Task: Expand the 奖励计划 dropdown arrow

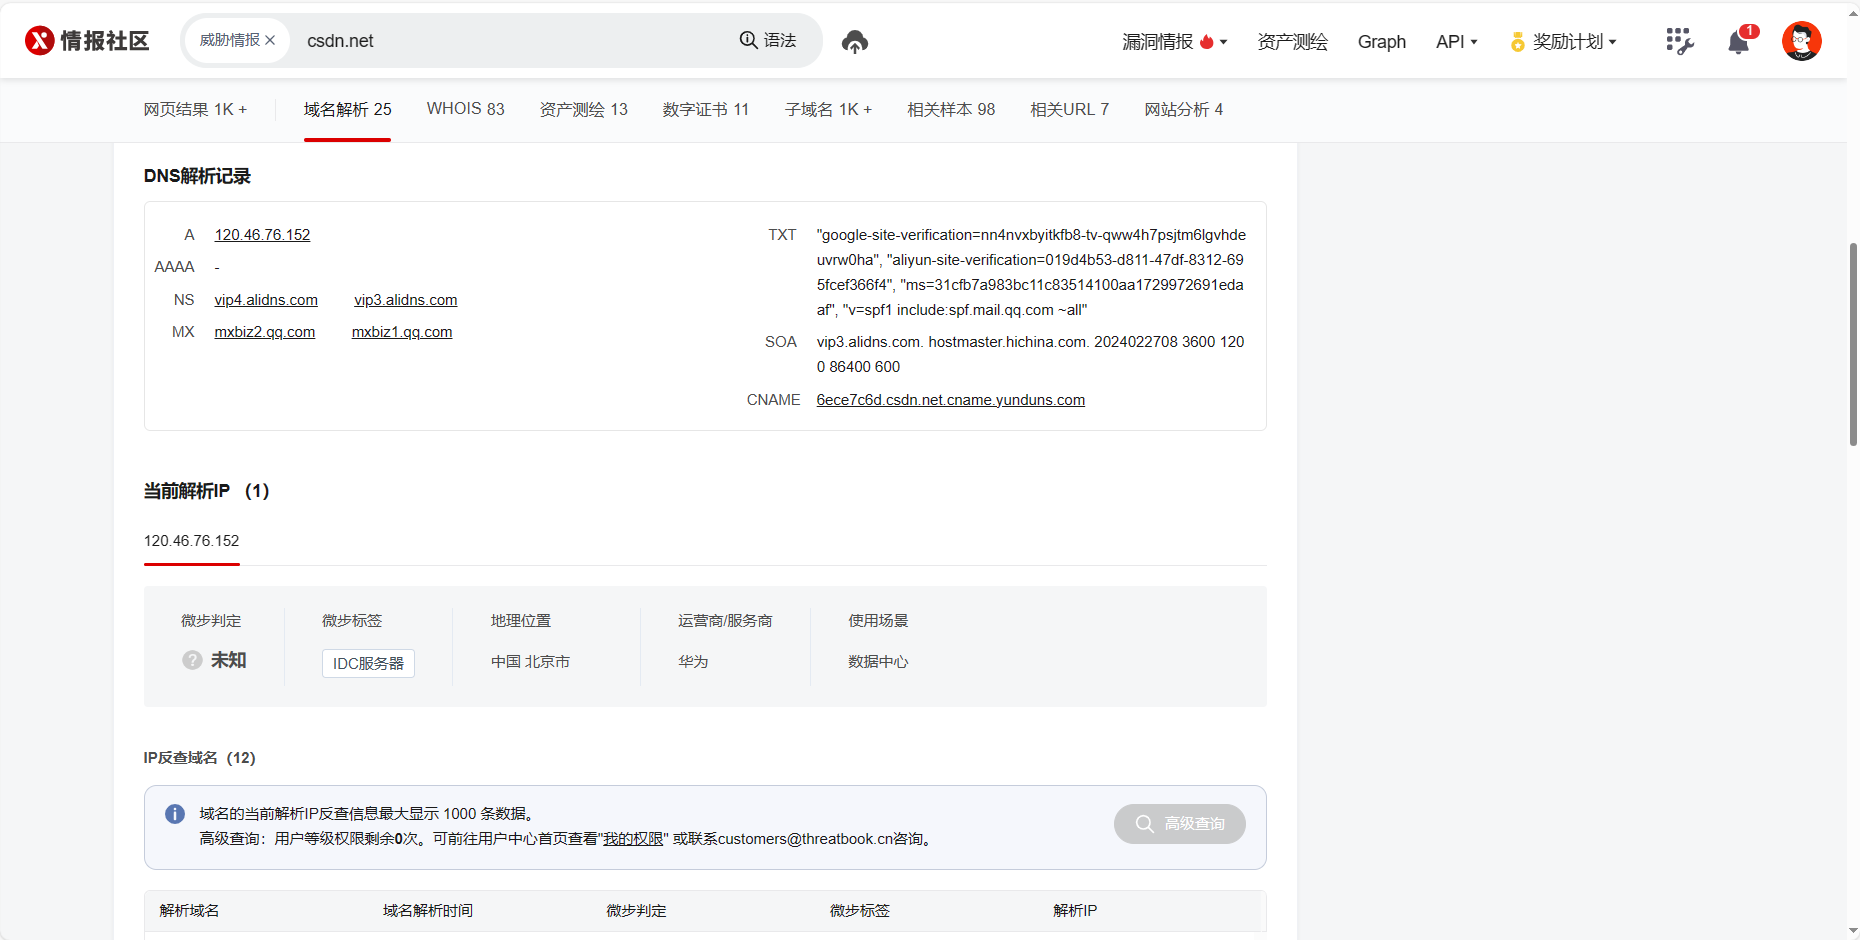Action: 1612,42
